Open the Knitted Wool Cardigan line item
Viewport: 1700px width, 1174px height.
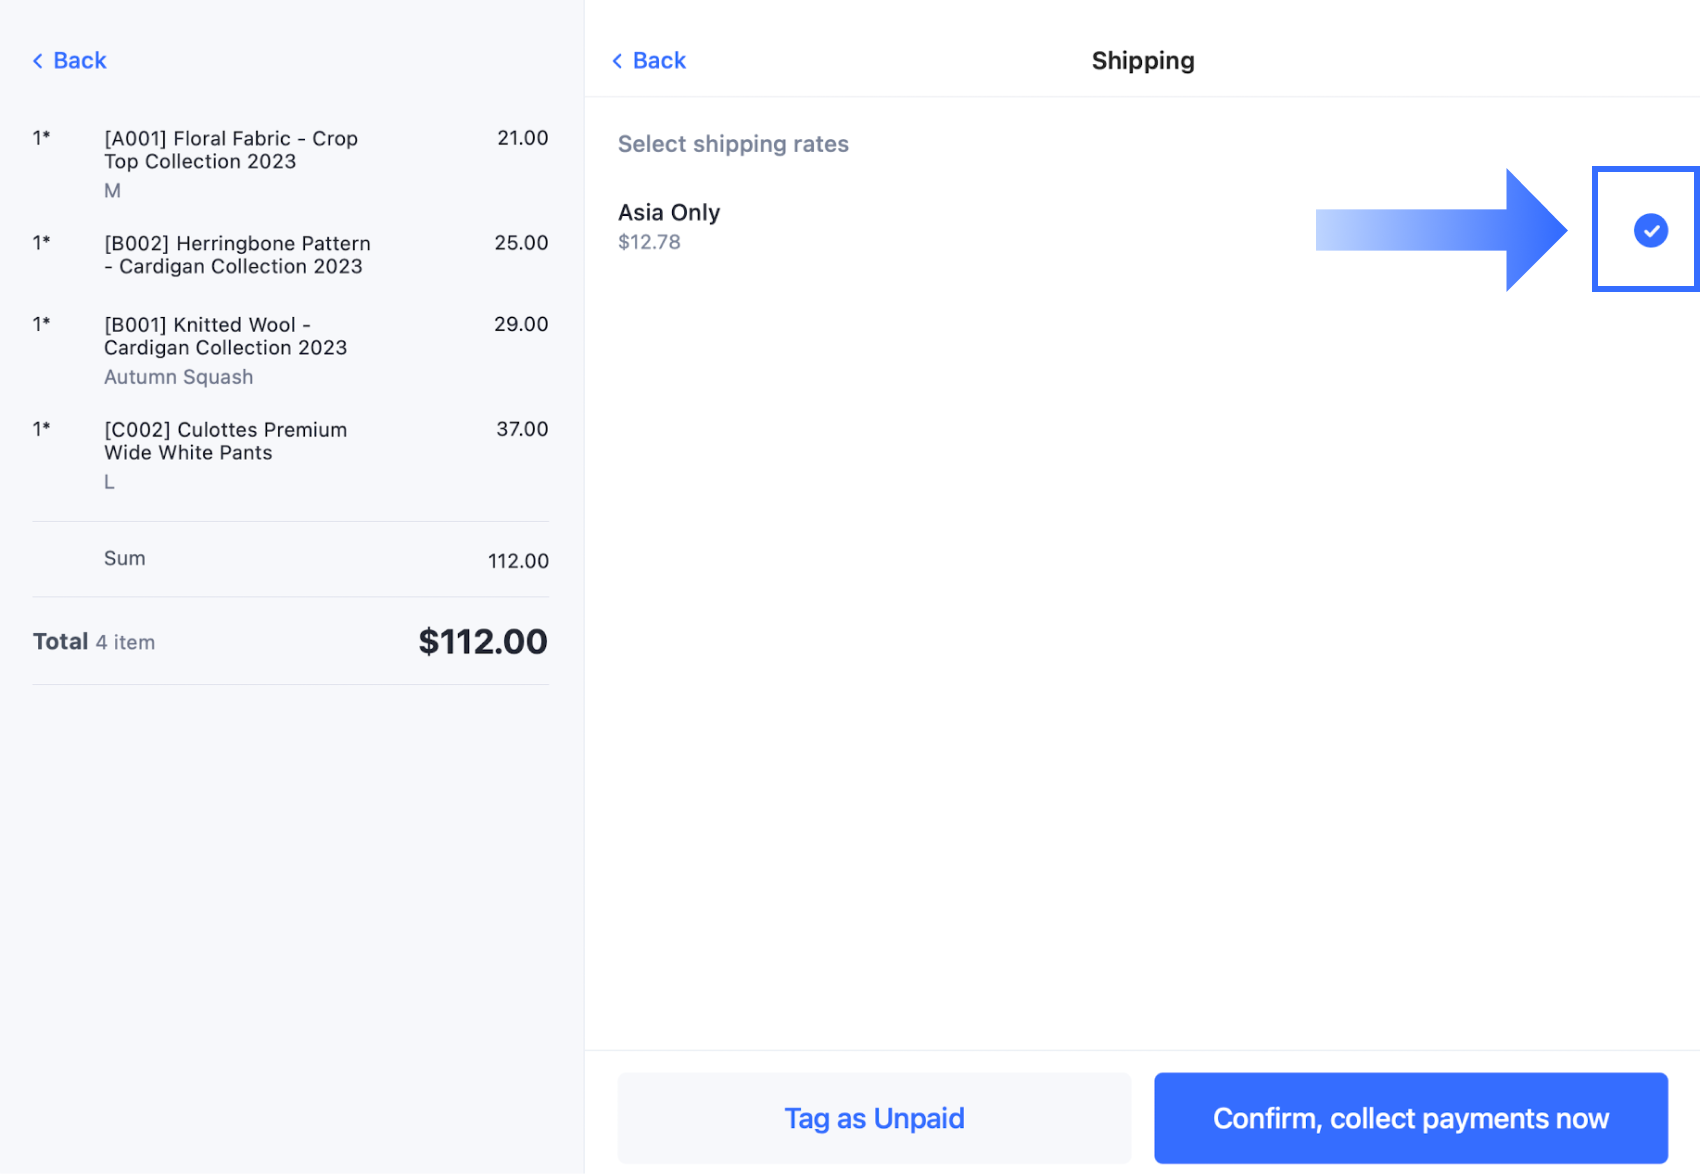(225, 336)
